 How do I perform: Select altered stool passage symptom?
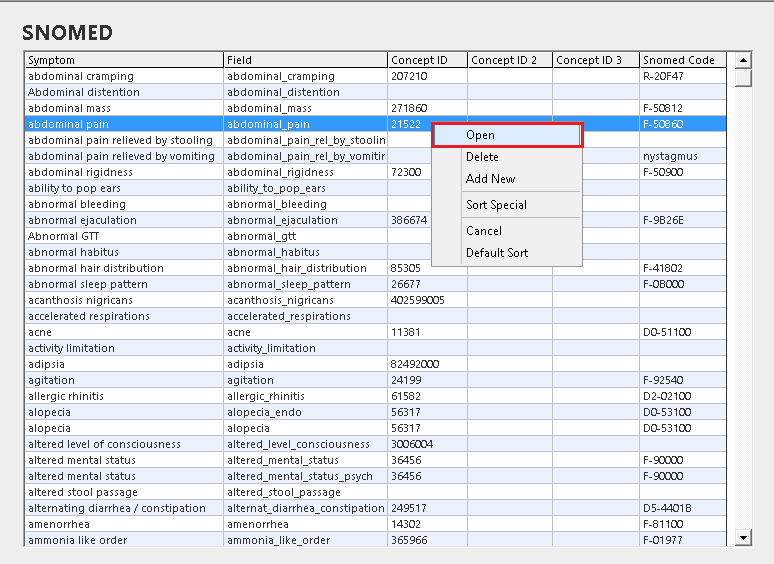[124, 492]
